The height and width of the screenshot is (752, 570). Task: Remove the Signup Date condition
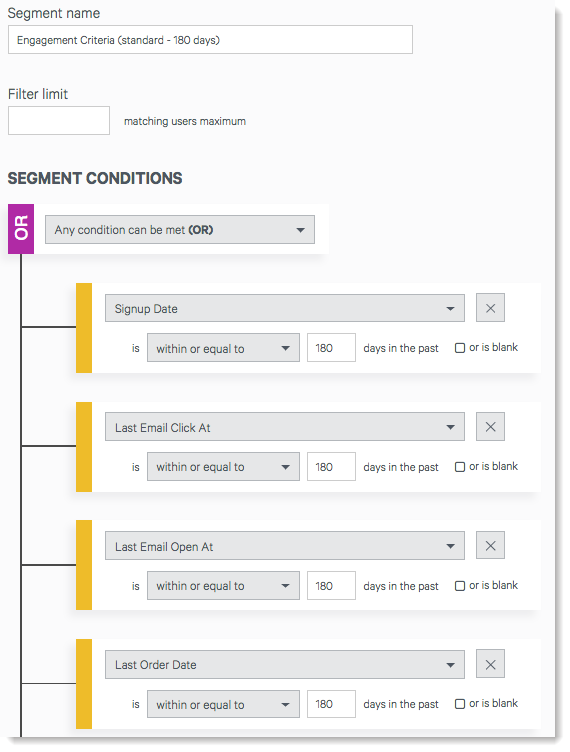[x=490, y=308]
